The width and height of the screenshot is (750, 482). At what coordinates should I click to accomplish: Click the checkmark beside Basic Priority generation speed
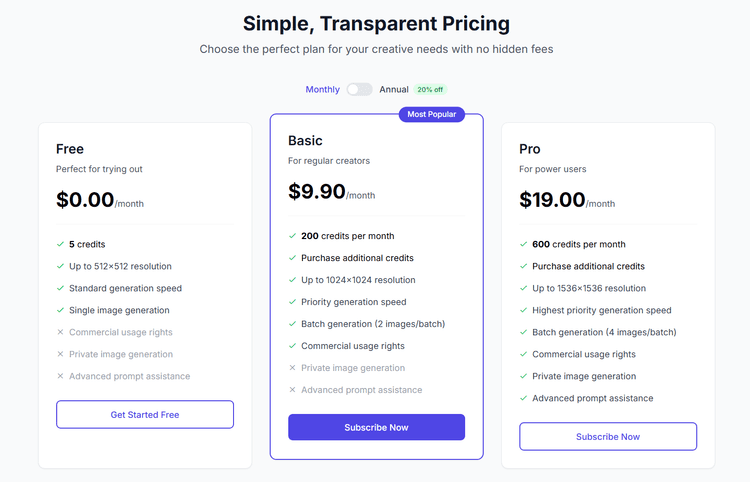(292, 302)
